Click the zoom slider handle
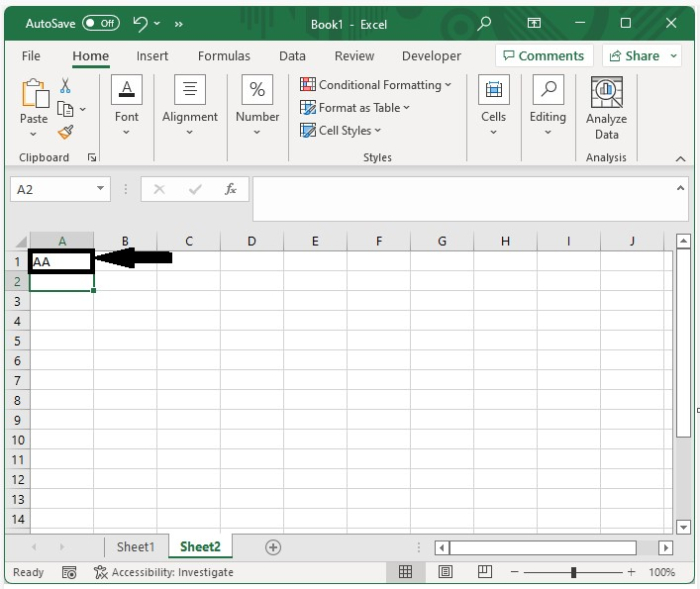The height and width of the screenshot is (589, 700). coord(574,572)
